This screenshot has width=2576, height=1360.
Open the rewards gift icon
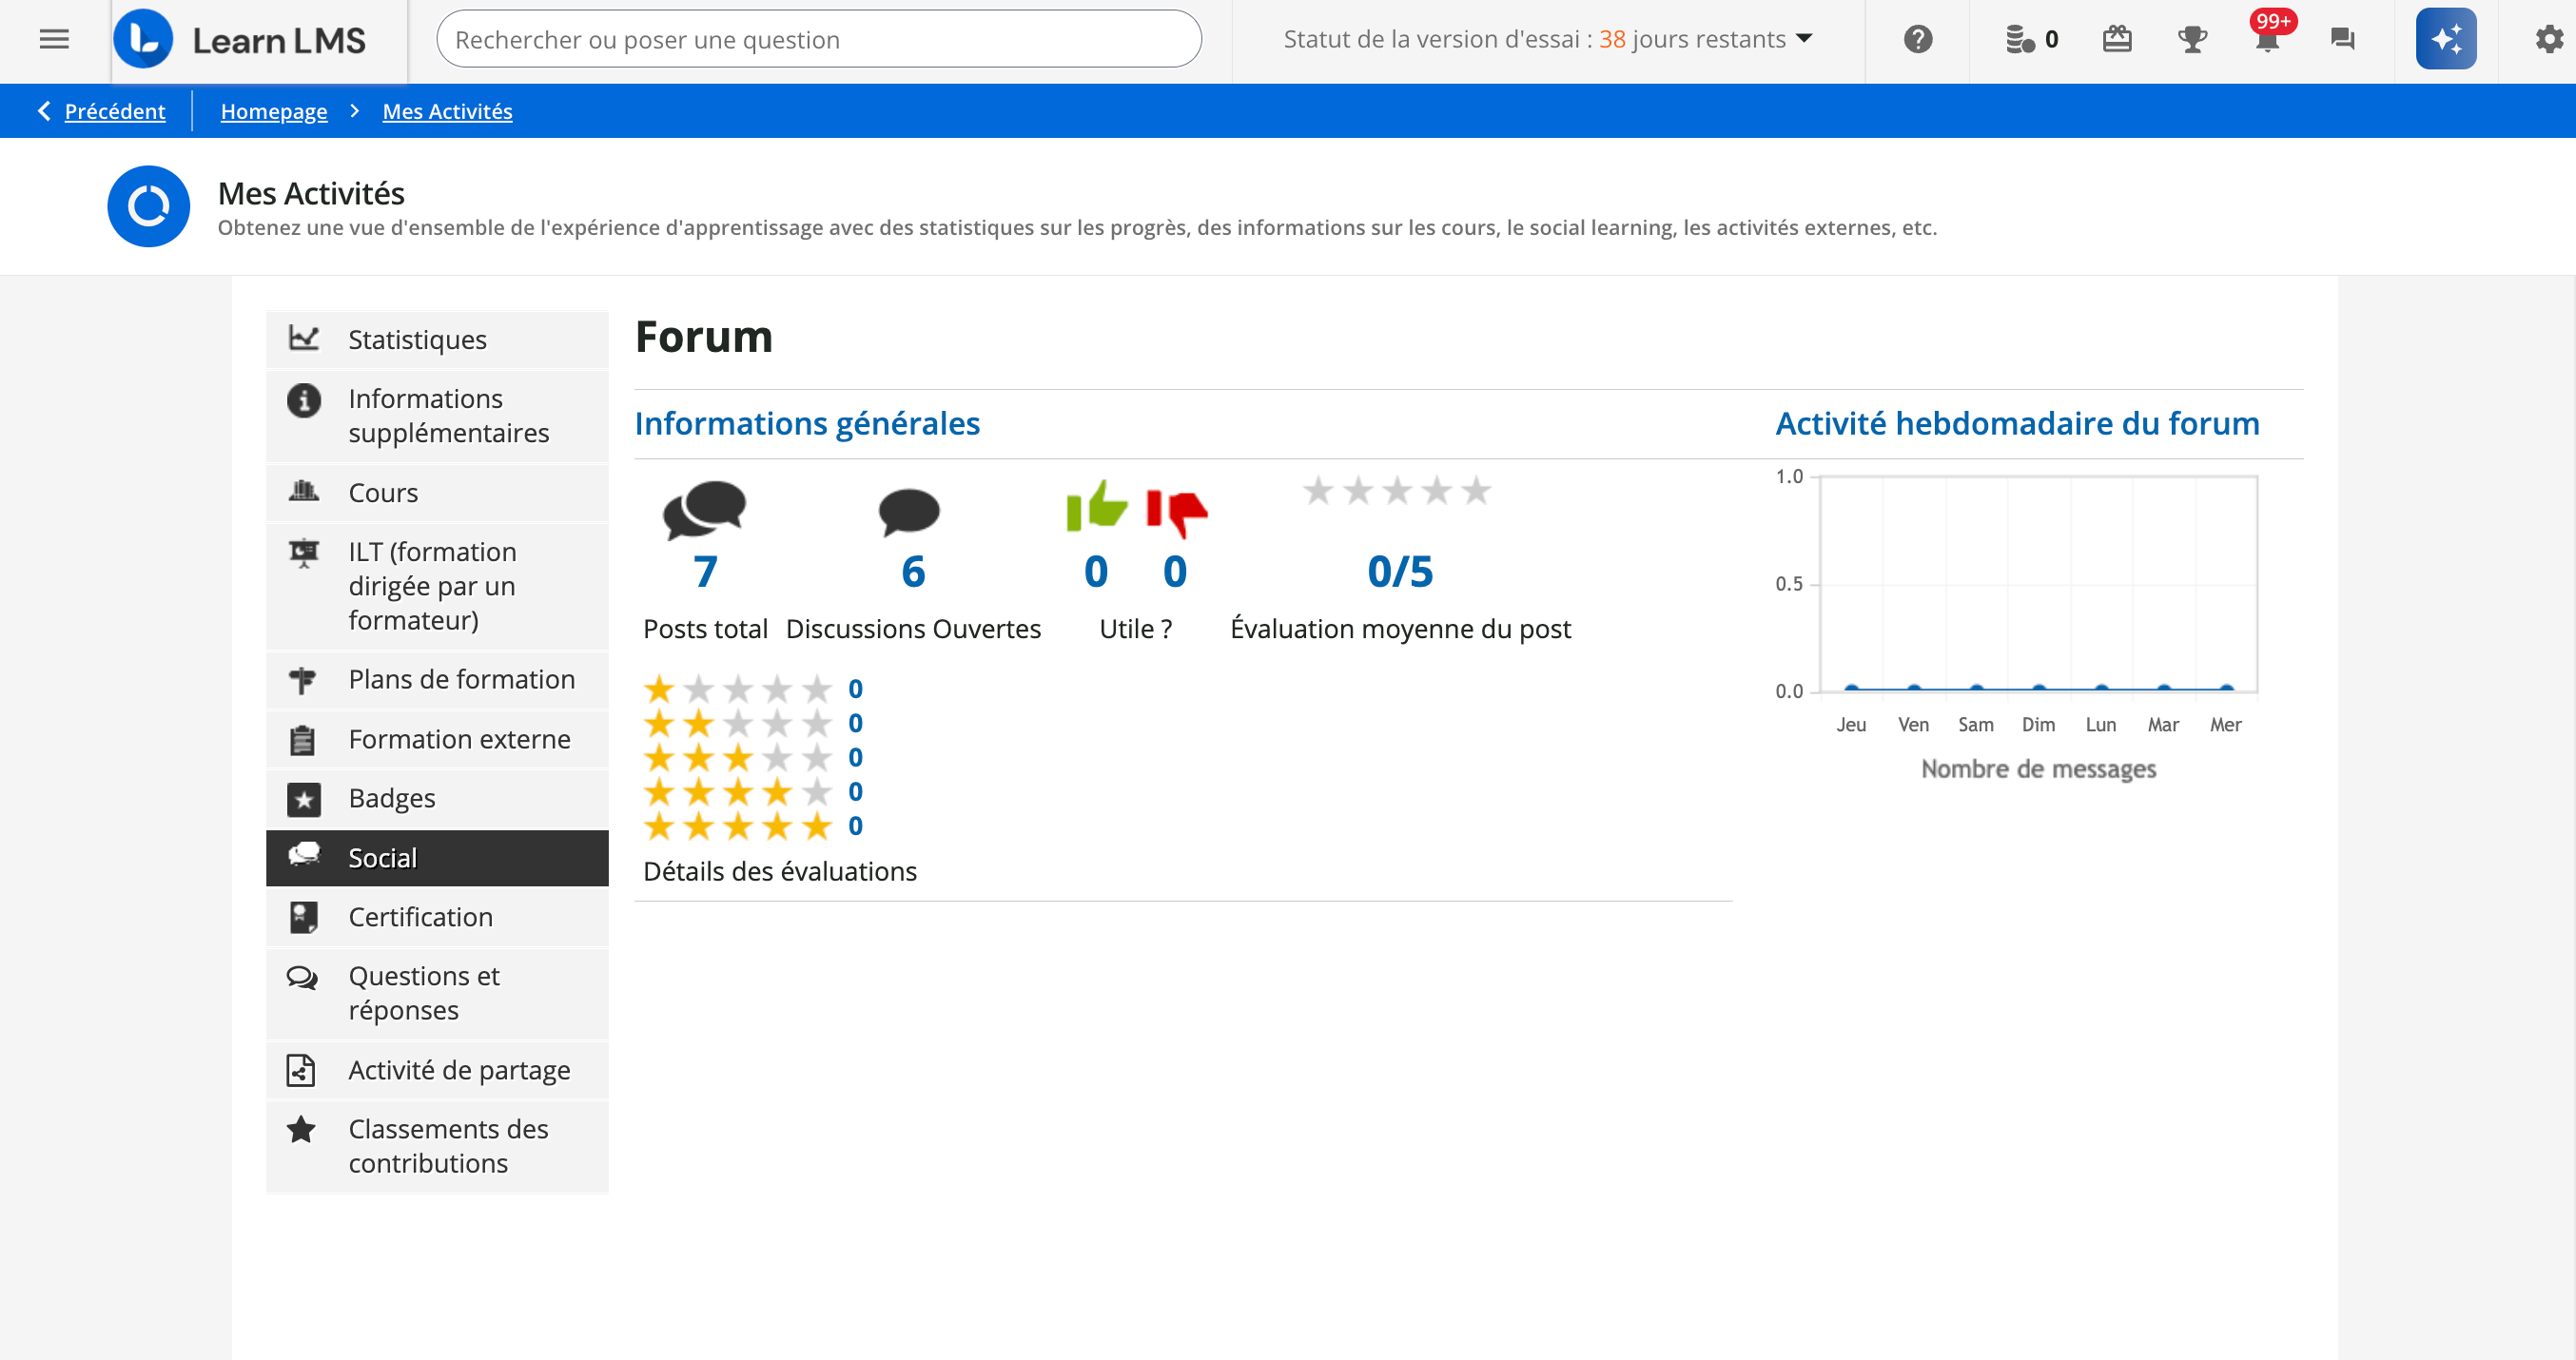[2116, 39]
